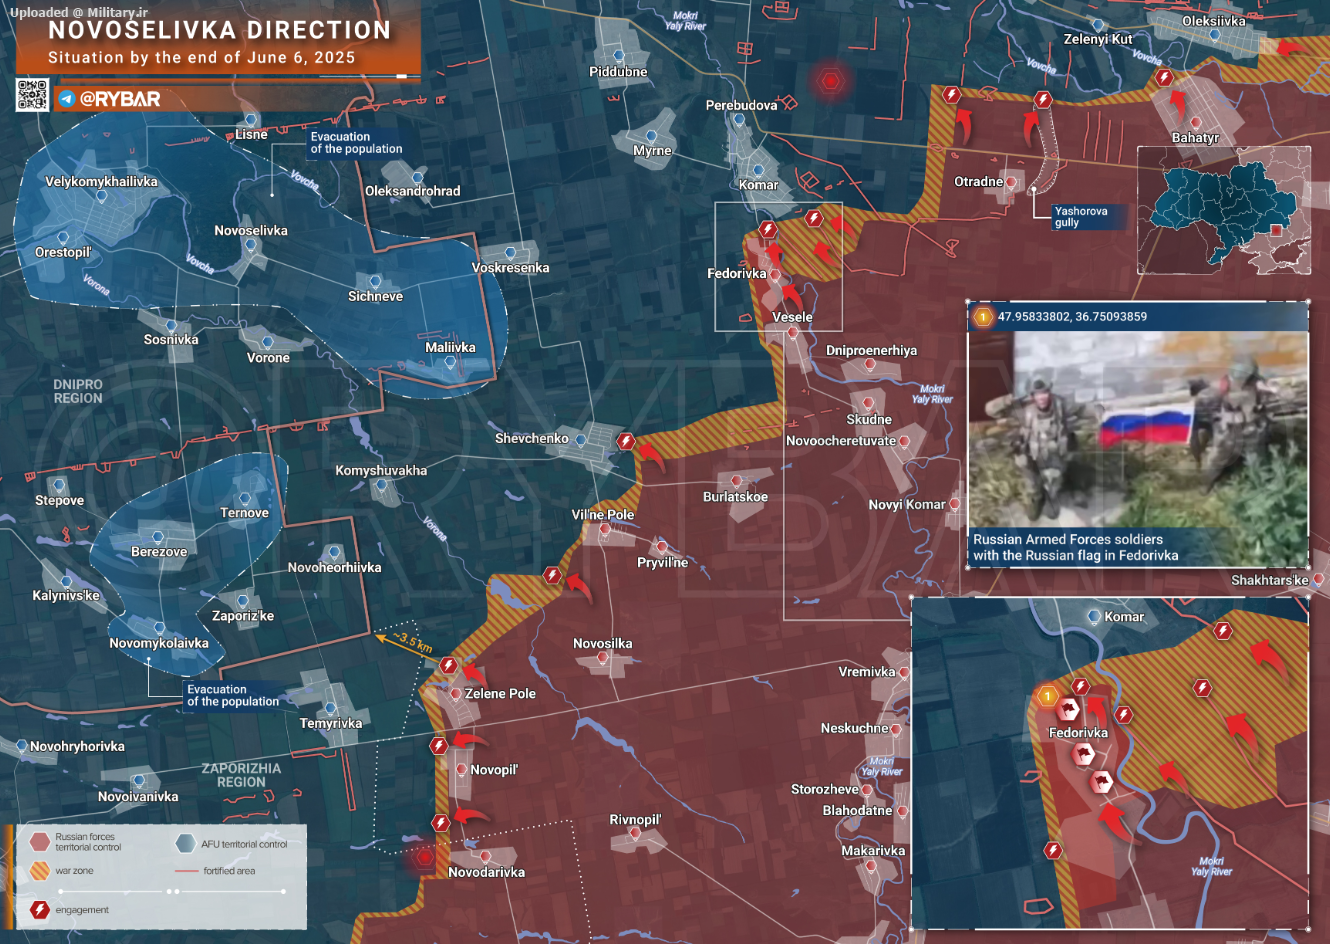Click the engagement marker northwest of Bahatyr
The width and height of the screenshot is (1330, 944).
(x=1163, y=77)
